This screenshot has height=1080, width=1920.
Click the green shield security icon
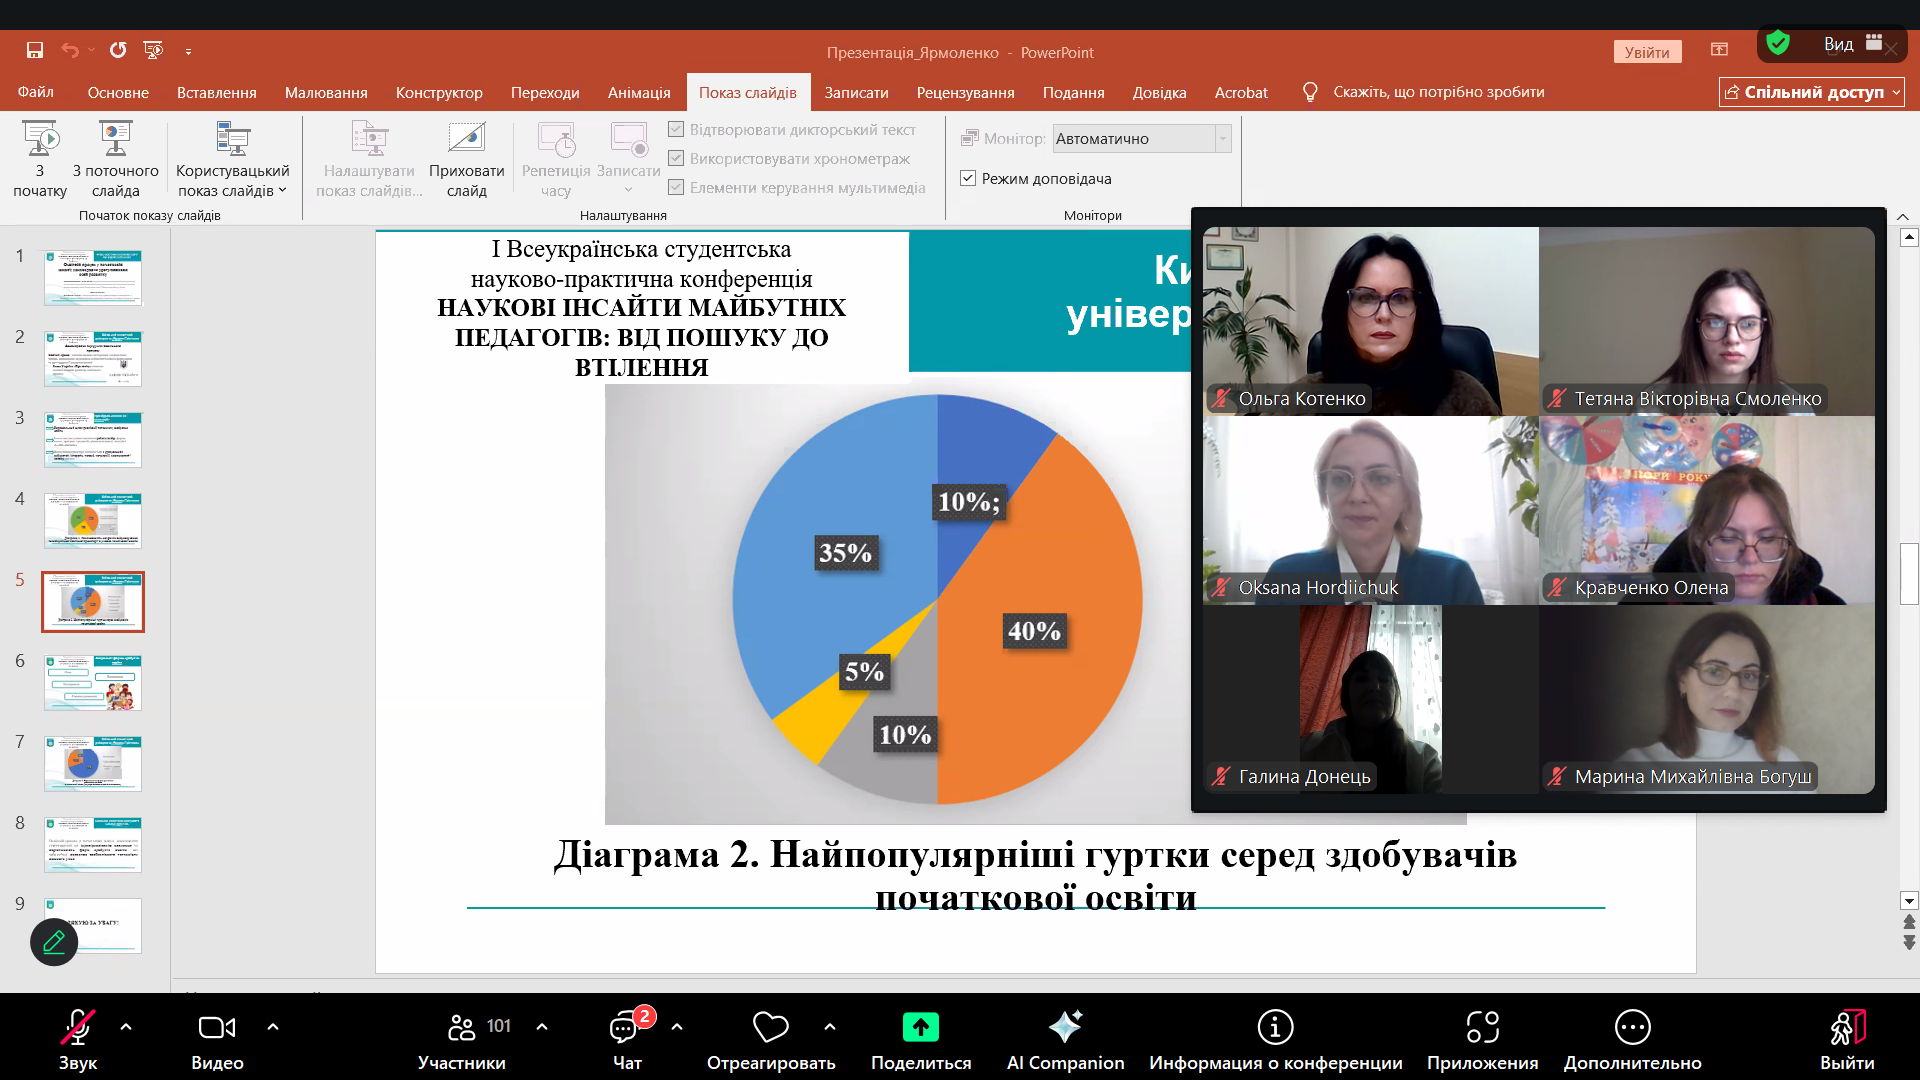tap(1777, 43)
